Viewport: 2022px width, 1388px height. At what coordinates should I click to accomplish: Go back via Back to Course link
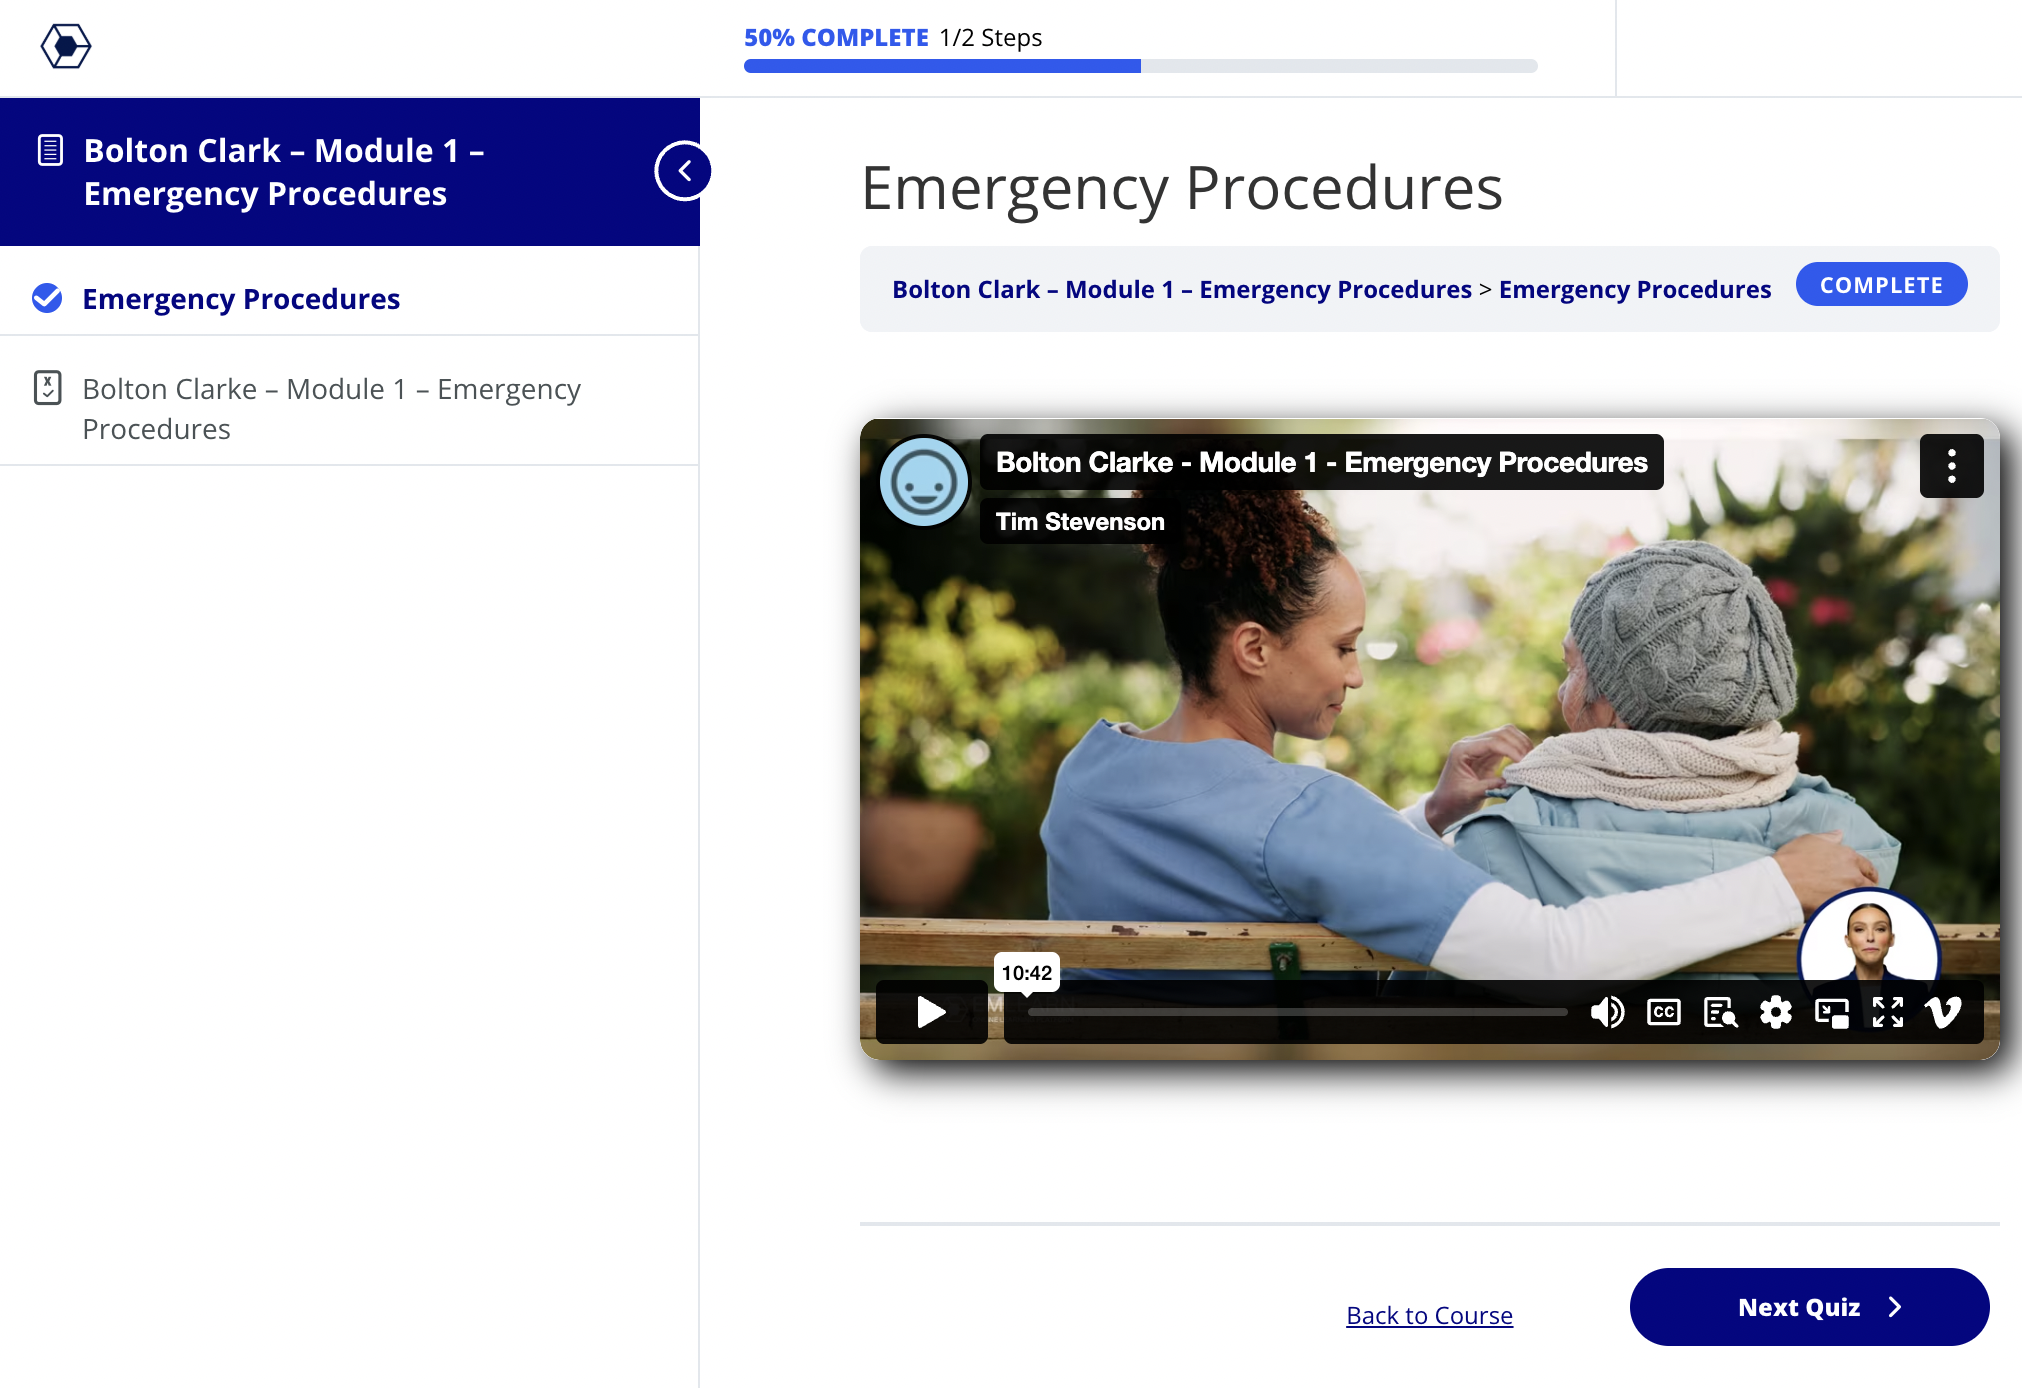point(1429,1315)
